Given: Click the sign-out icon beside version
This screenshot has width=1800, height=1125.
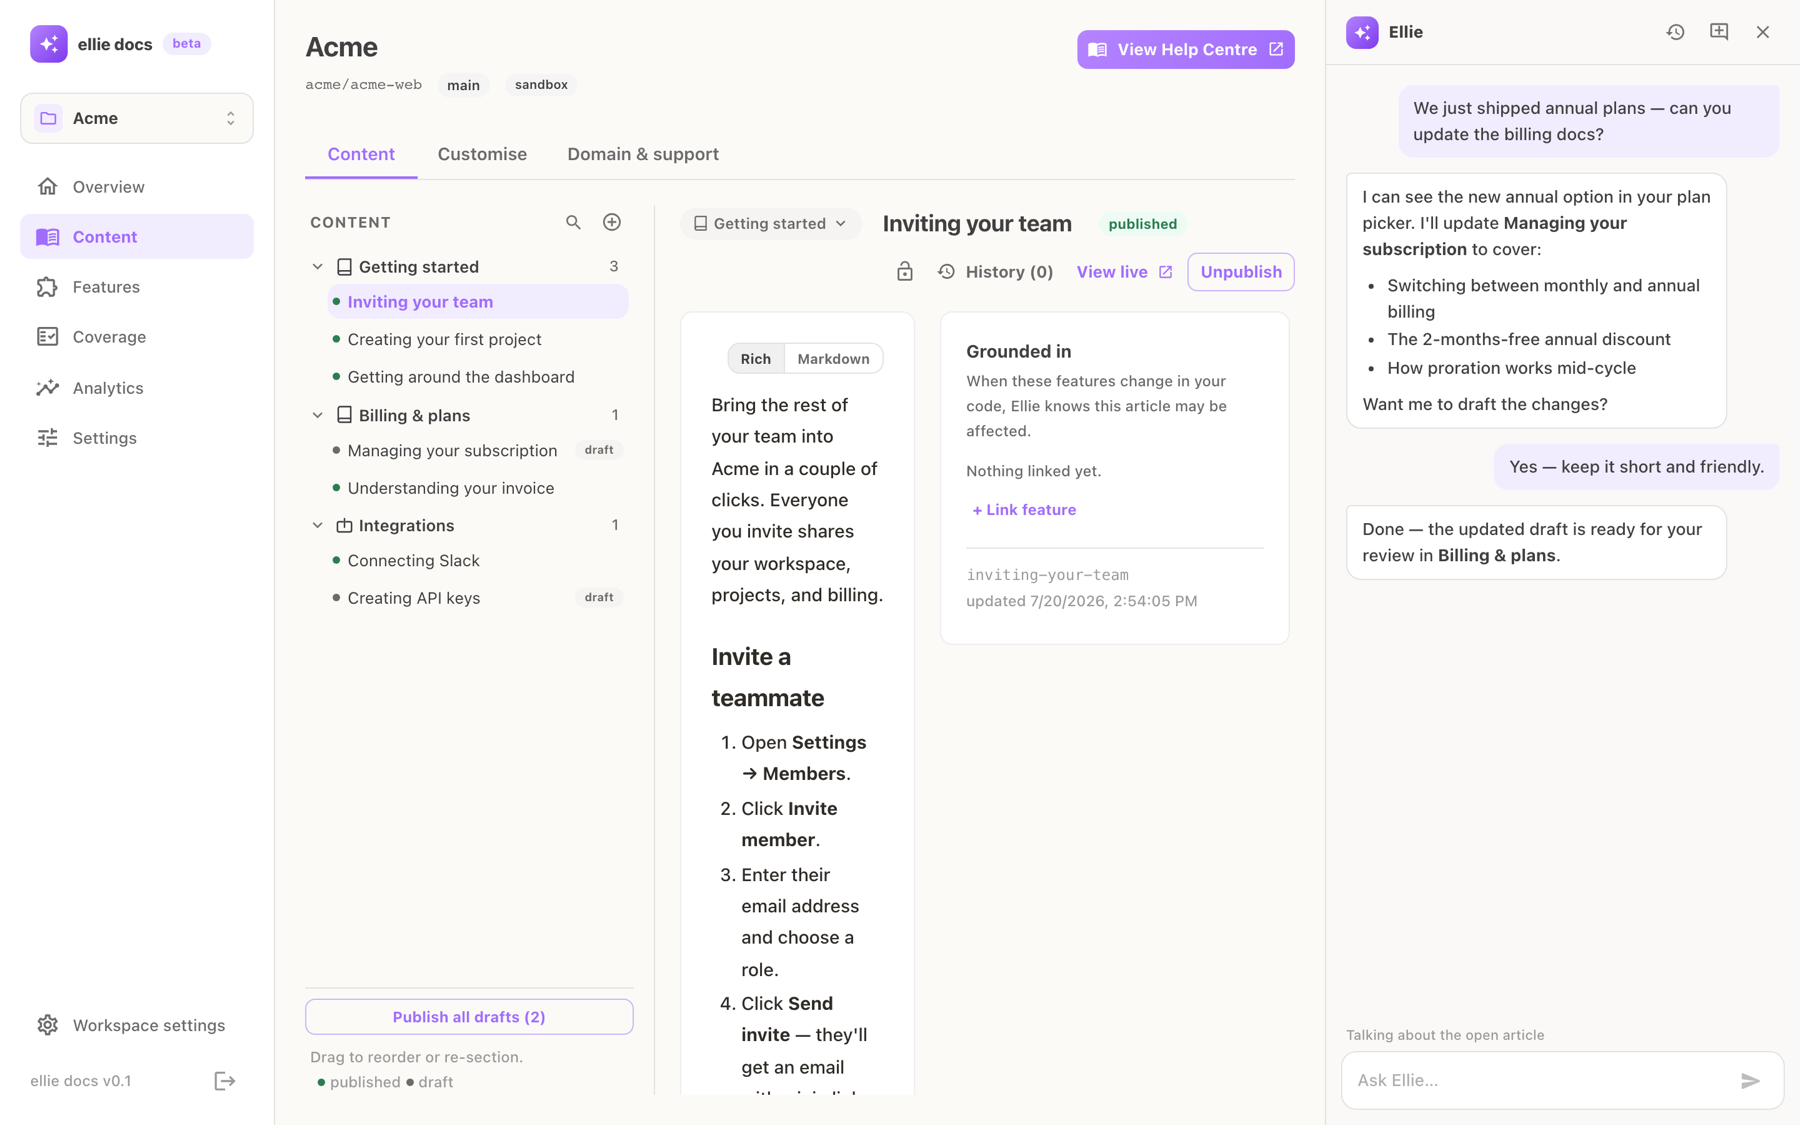Looking at the screenshot, I should pos(225,1081).
